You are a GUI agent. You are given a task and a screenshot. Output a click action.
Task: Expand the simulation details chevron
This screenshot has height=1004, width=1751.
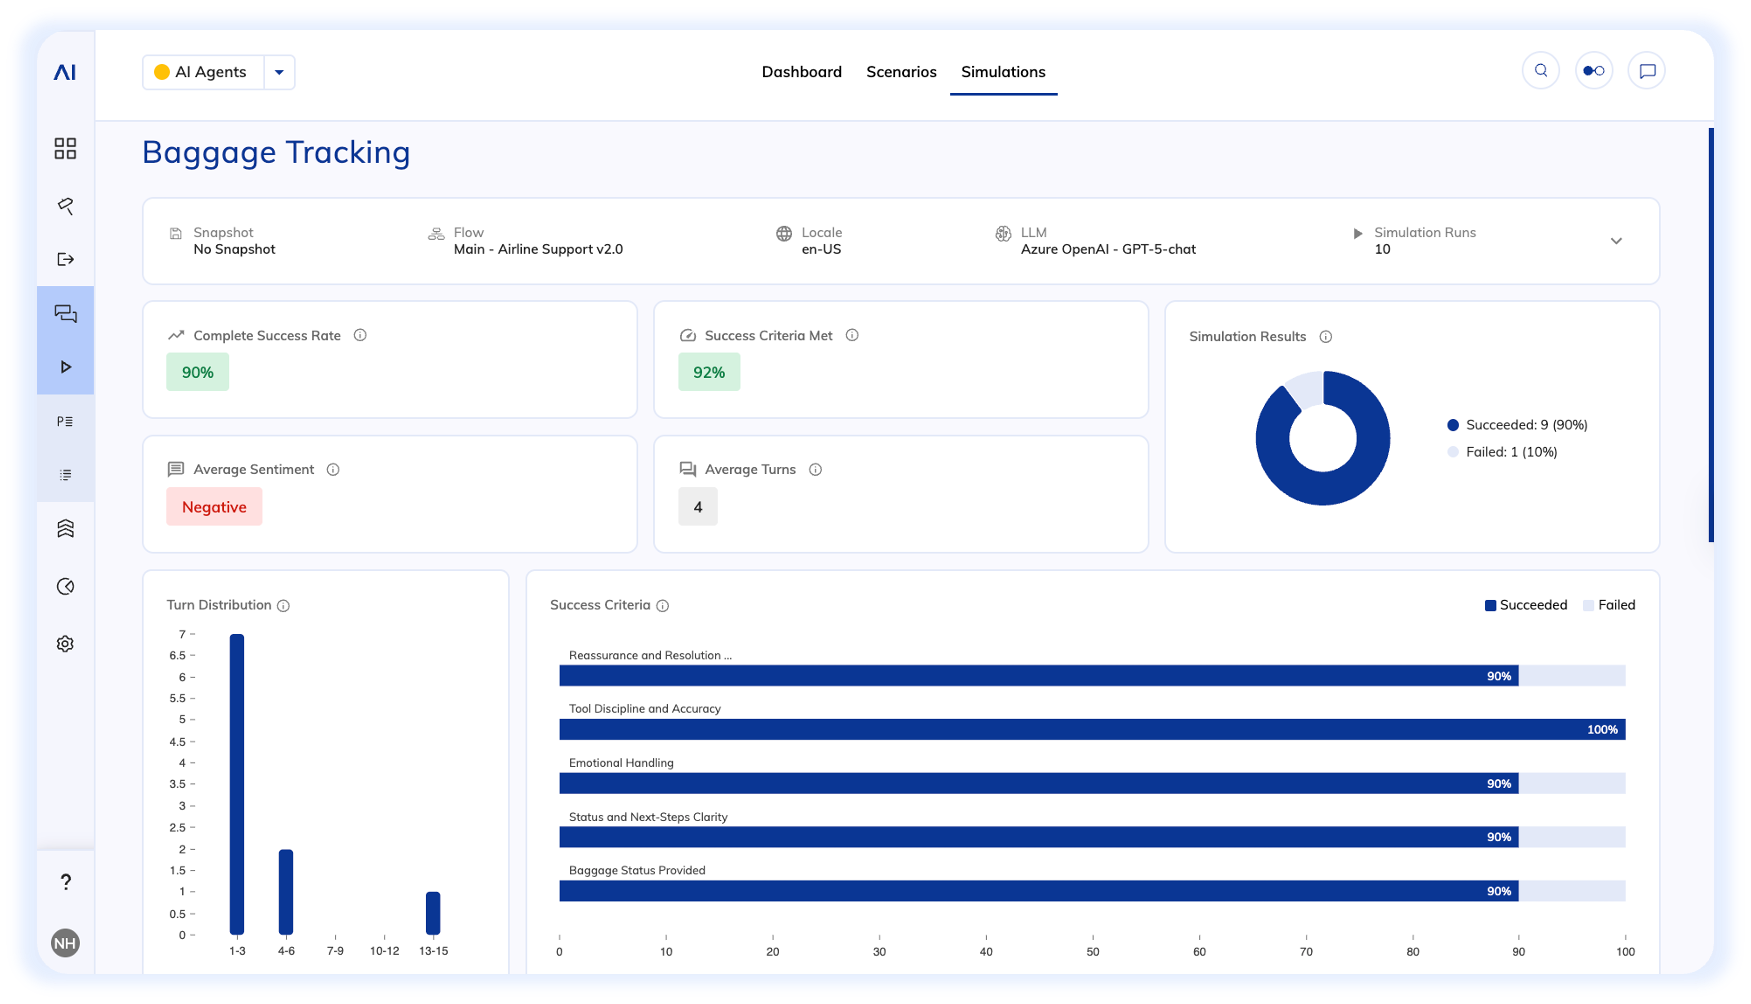point(1616,241)
